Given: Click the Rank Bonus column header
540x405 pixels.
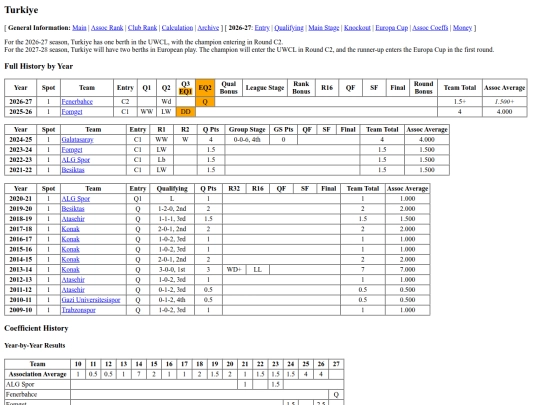Looking at the screenshot, I should pyautogui.click(x=301, y=88).
